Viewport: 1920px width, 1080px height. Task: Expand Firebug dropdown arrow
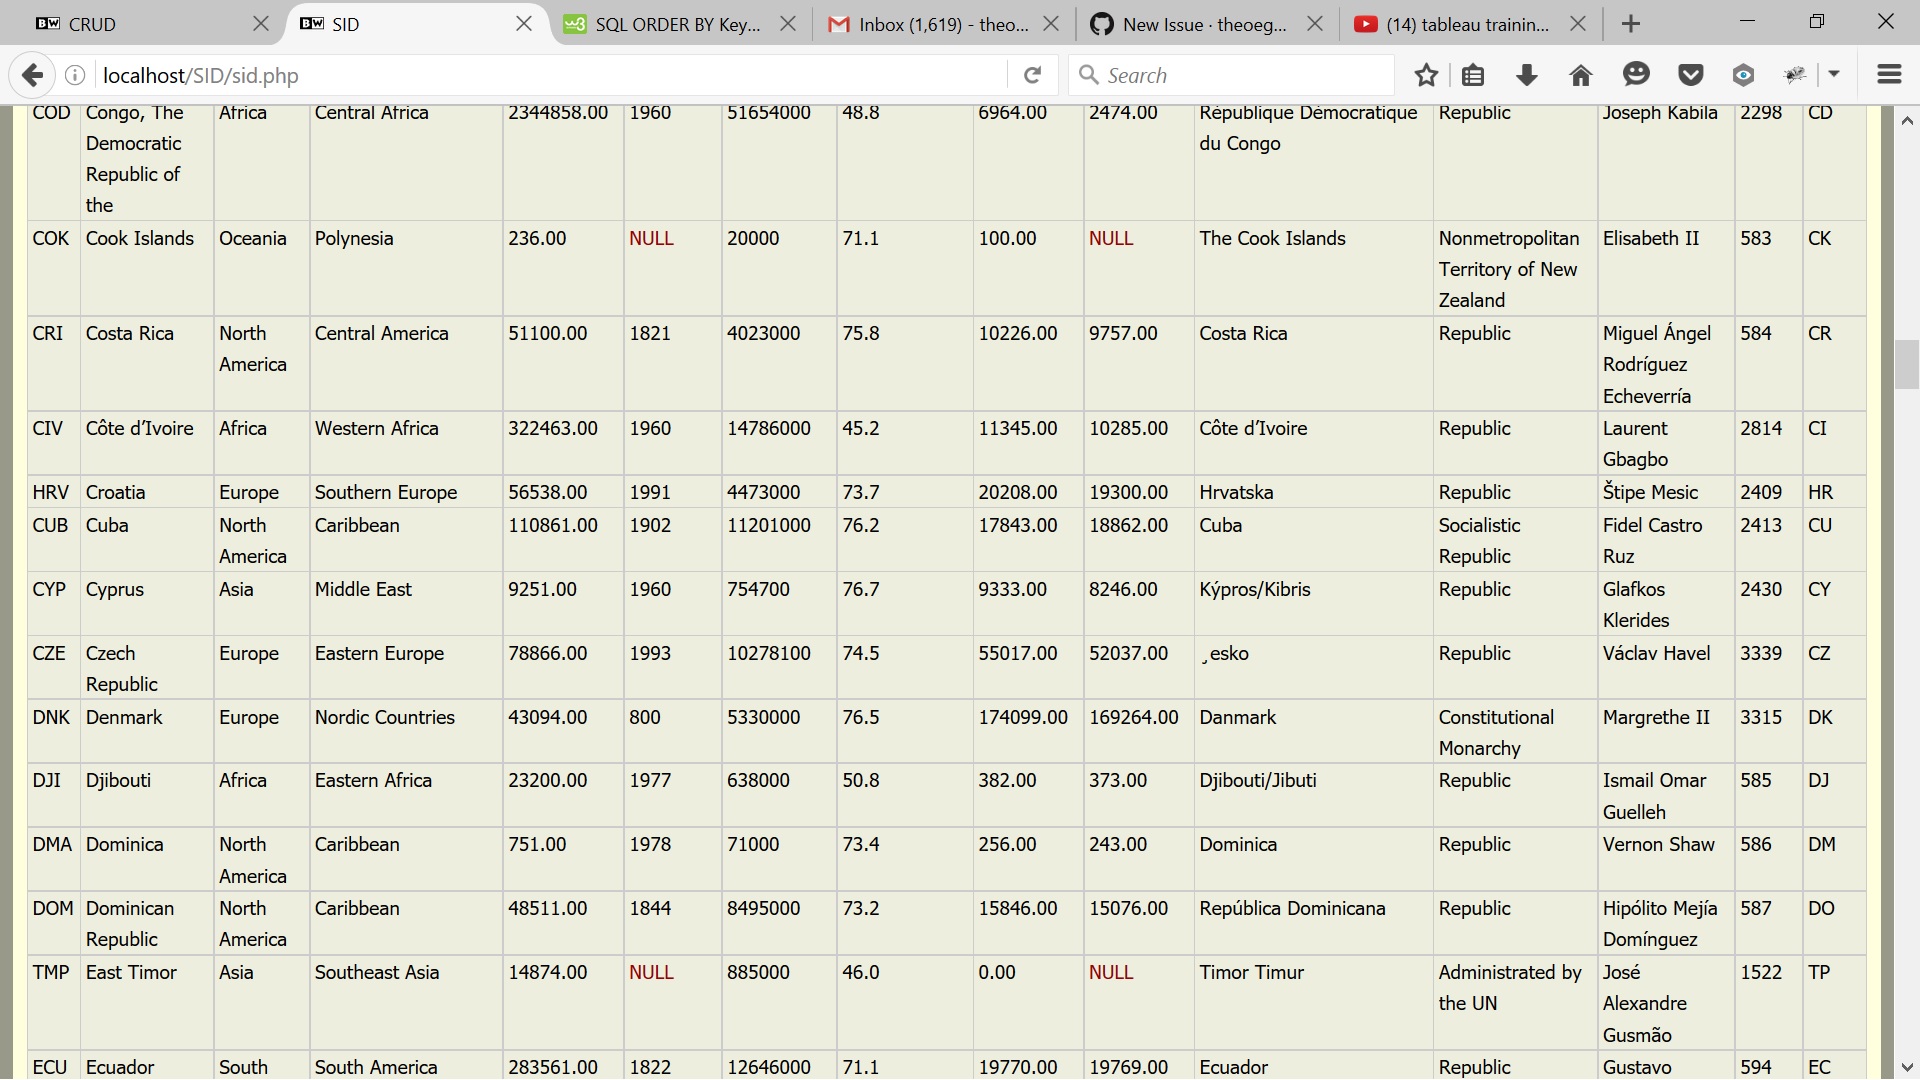click(1834, 75)
